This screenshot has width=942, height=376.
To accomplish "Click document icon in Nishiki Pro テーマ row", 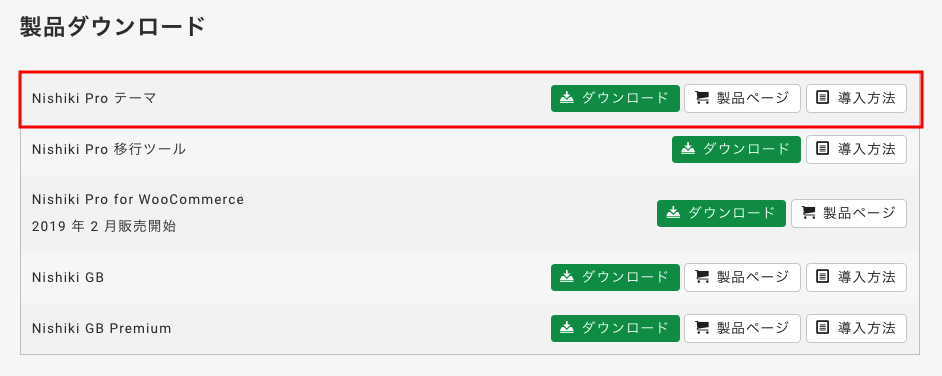I will pos(823,98).
